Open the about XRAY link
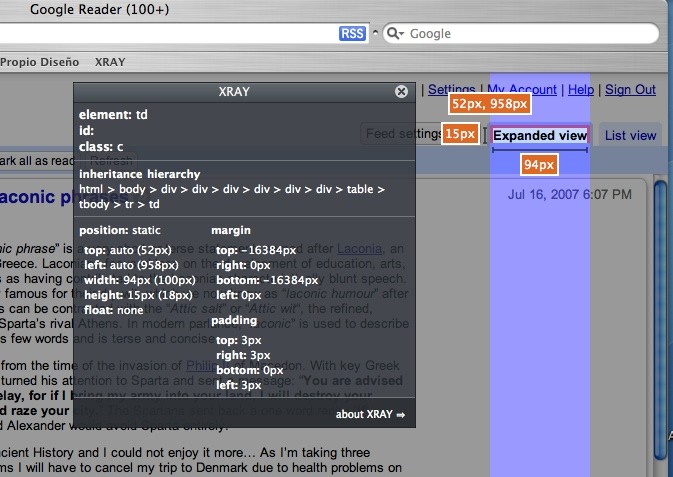 coord(370,414)
